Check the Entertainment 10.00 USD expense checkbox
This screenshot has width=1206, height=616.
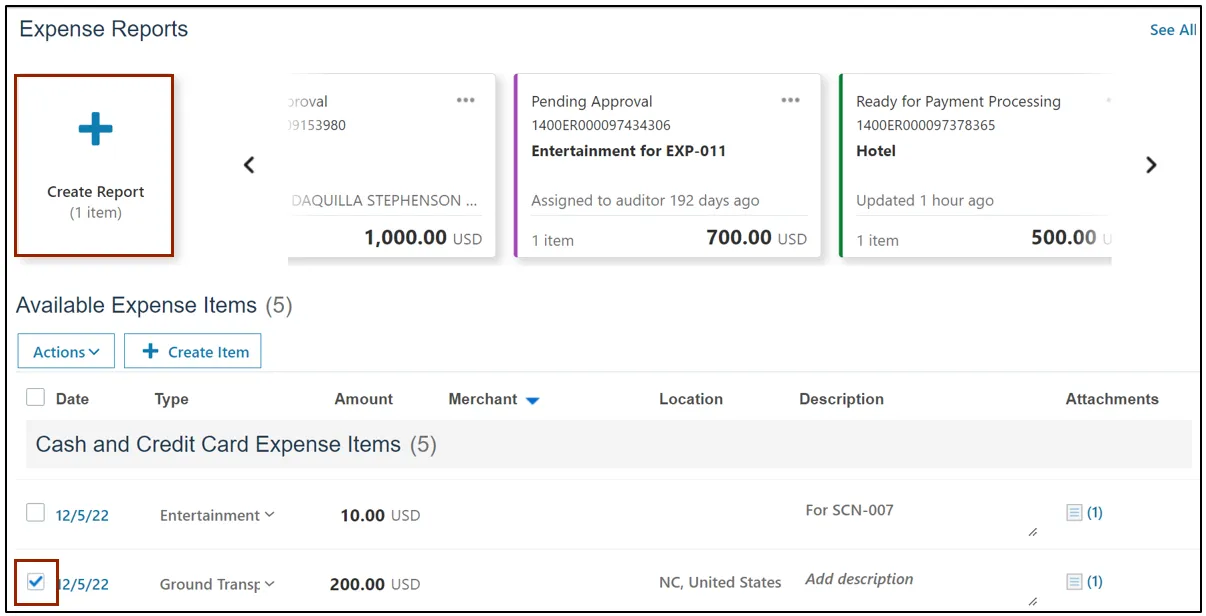pyautogui.click(x=36, y=513)
